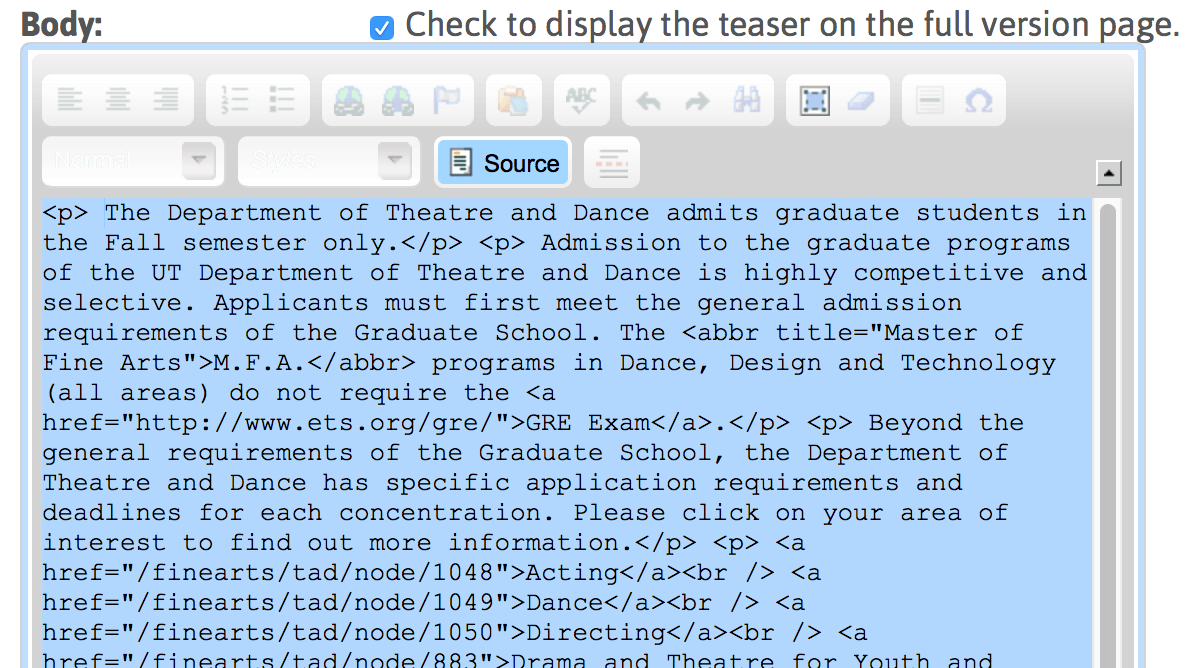This screenshot has width=1187, height=668.
Task: Click the insert link icon
Action: click(349, 101)
